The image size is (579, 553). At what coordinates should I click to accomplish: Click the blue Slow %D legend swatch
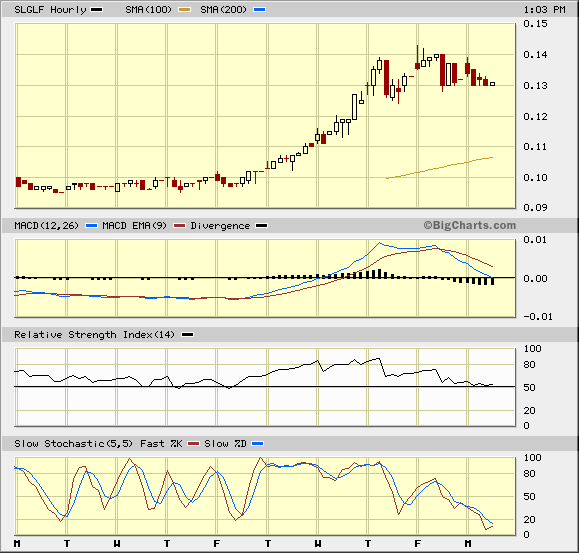[x=258, y=444]
